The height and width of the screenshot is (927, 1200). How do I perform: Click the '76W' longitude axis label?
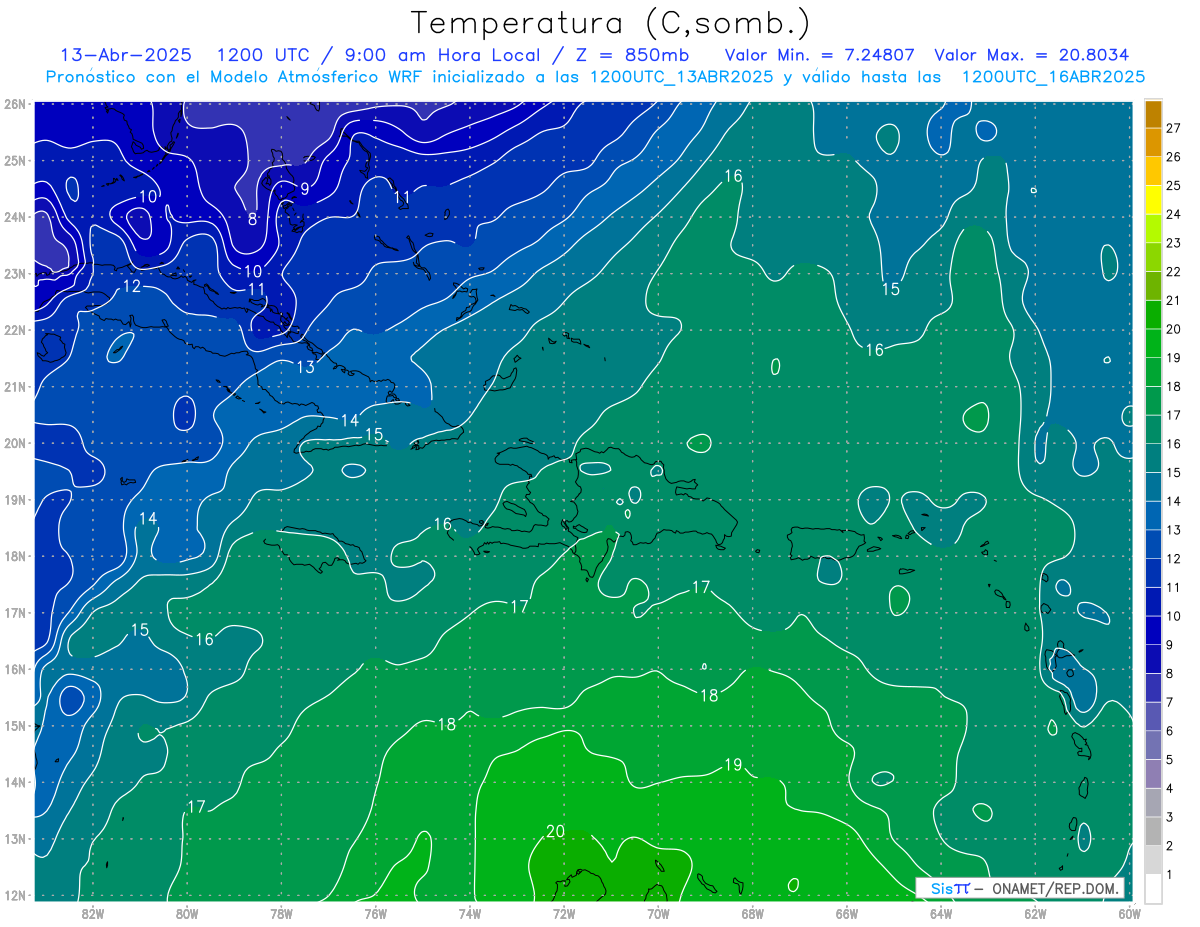[375, 913]
